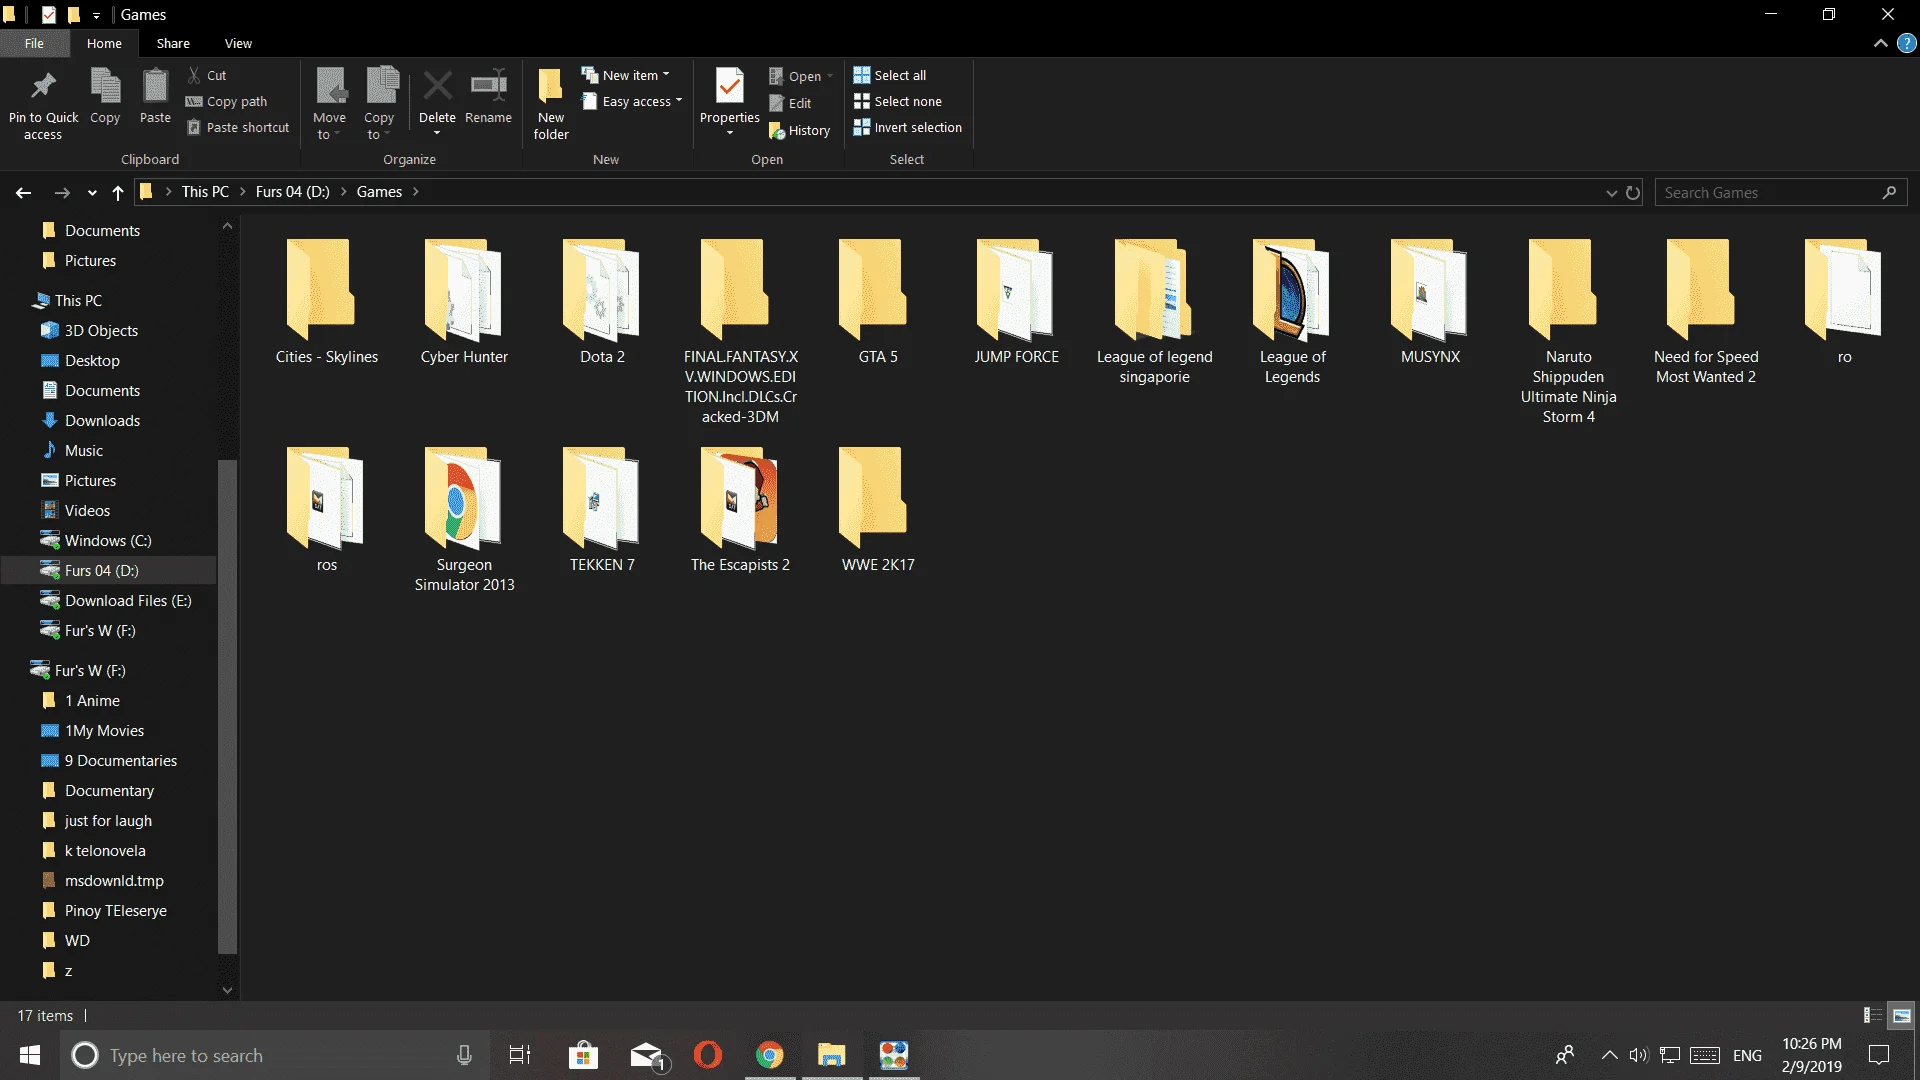Select the TEKKEN 7 folder

(602, 510)
